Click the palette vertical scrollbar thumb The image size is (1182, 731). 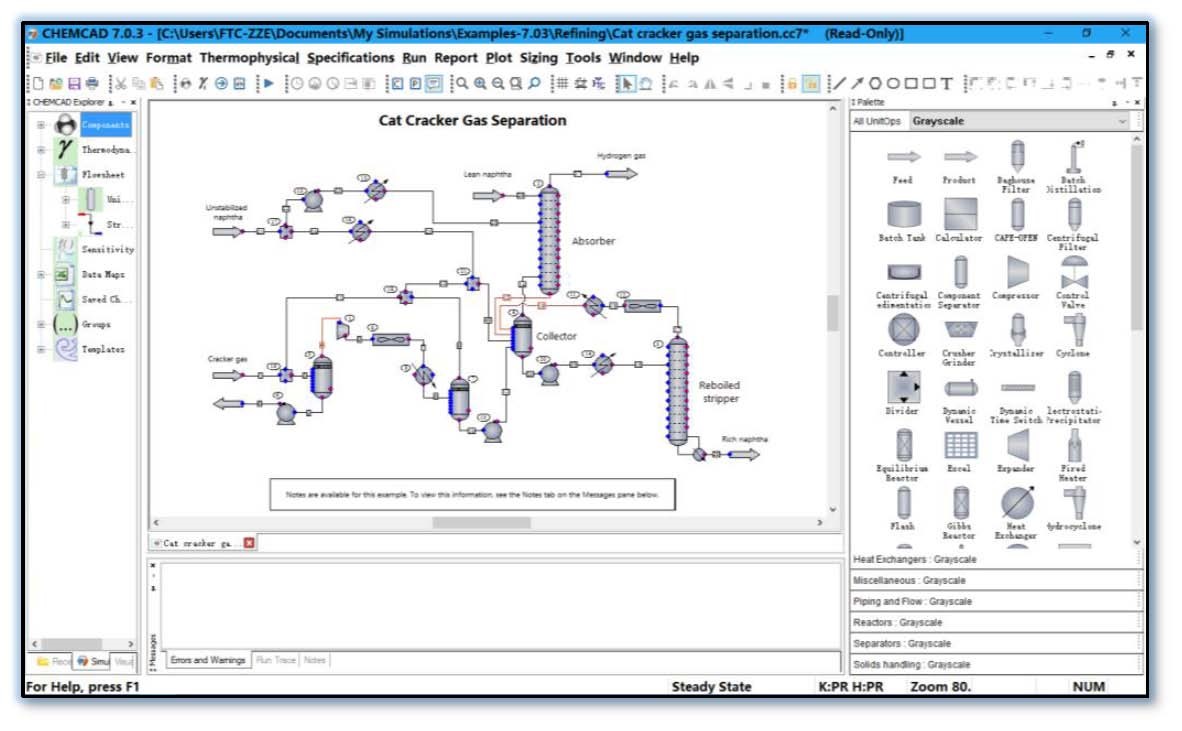(1137, 238)
